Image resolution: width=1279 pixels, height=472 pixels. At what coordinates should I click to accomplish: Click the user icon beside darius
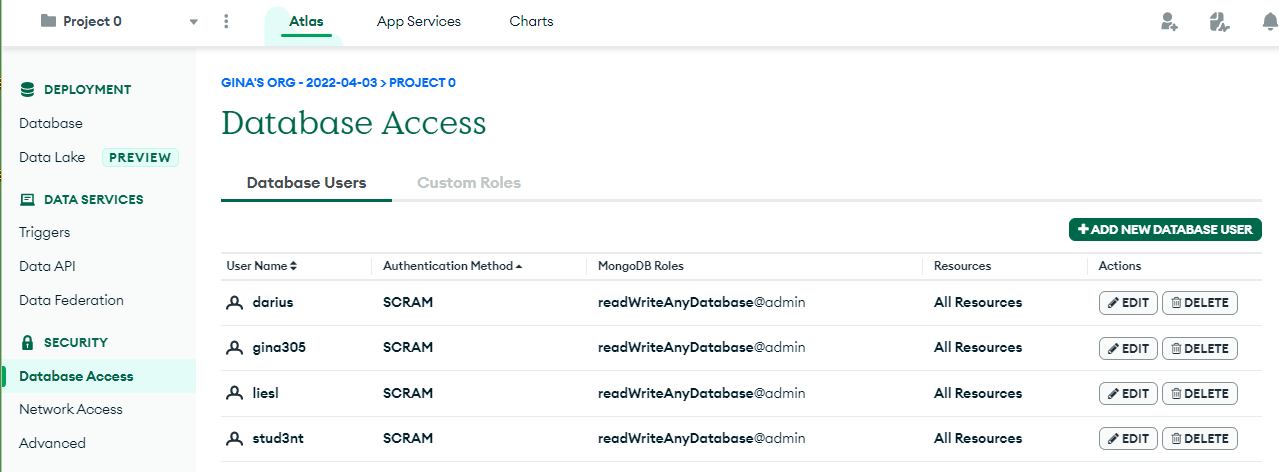coord(235,302)
